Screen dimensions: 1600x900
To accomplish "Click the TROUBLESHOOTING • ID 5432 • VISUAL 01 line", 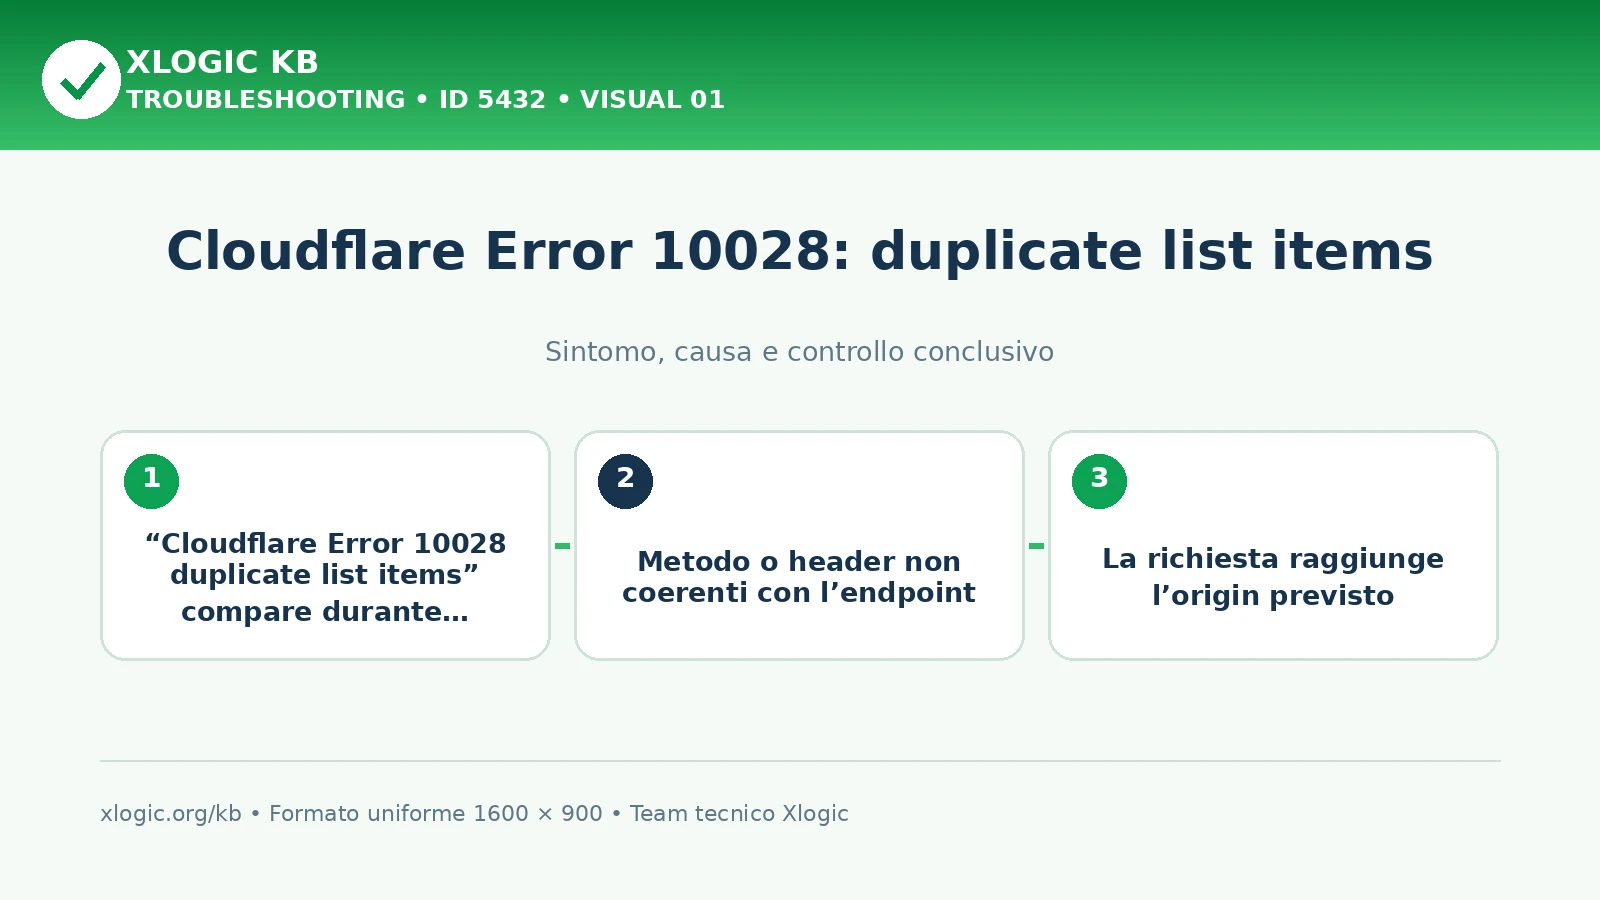I will 425,100.
